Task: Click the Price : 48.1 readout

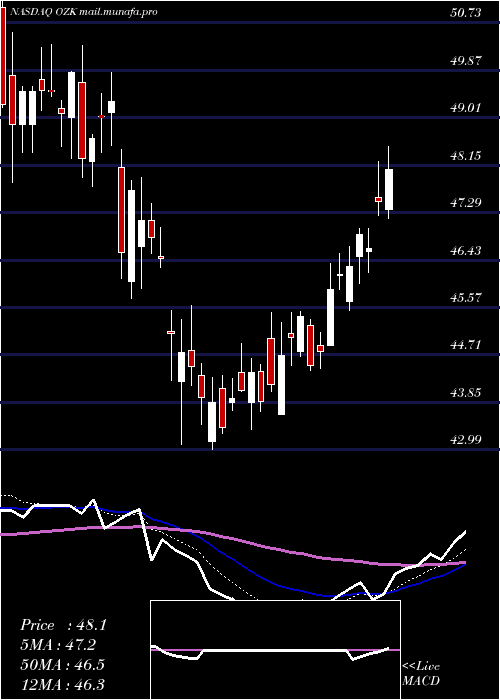Action: (x=63, y=625)
